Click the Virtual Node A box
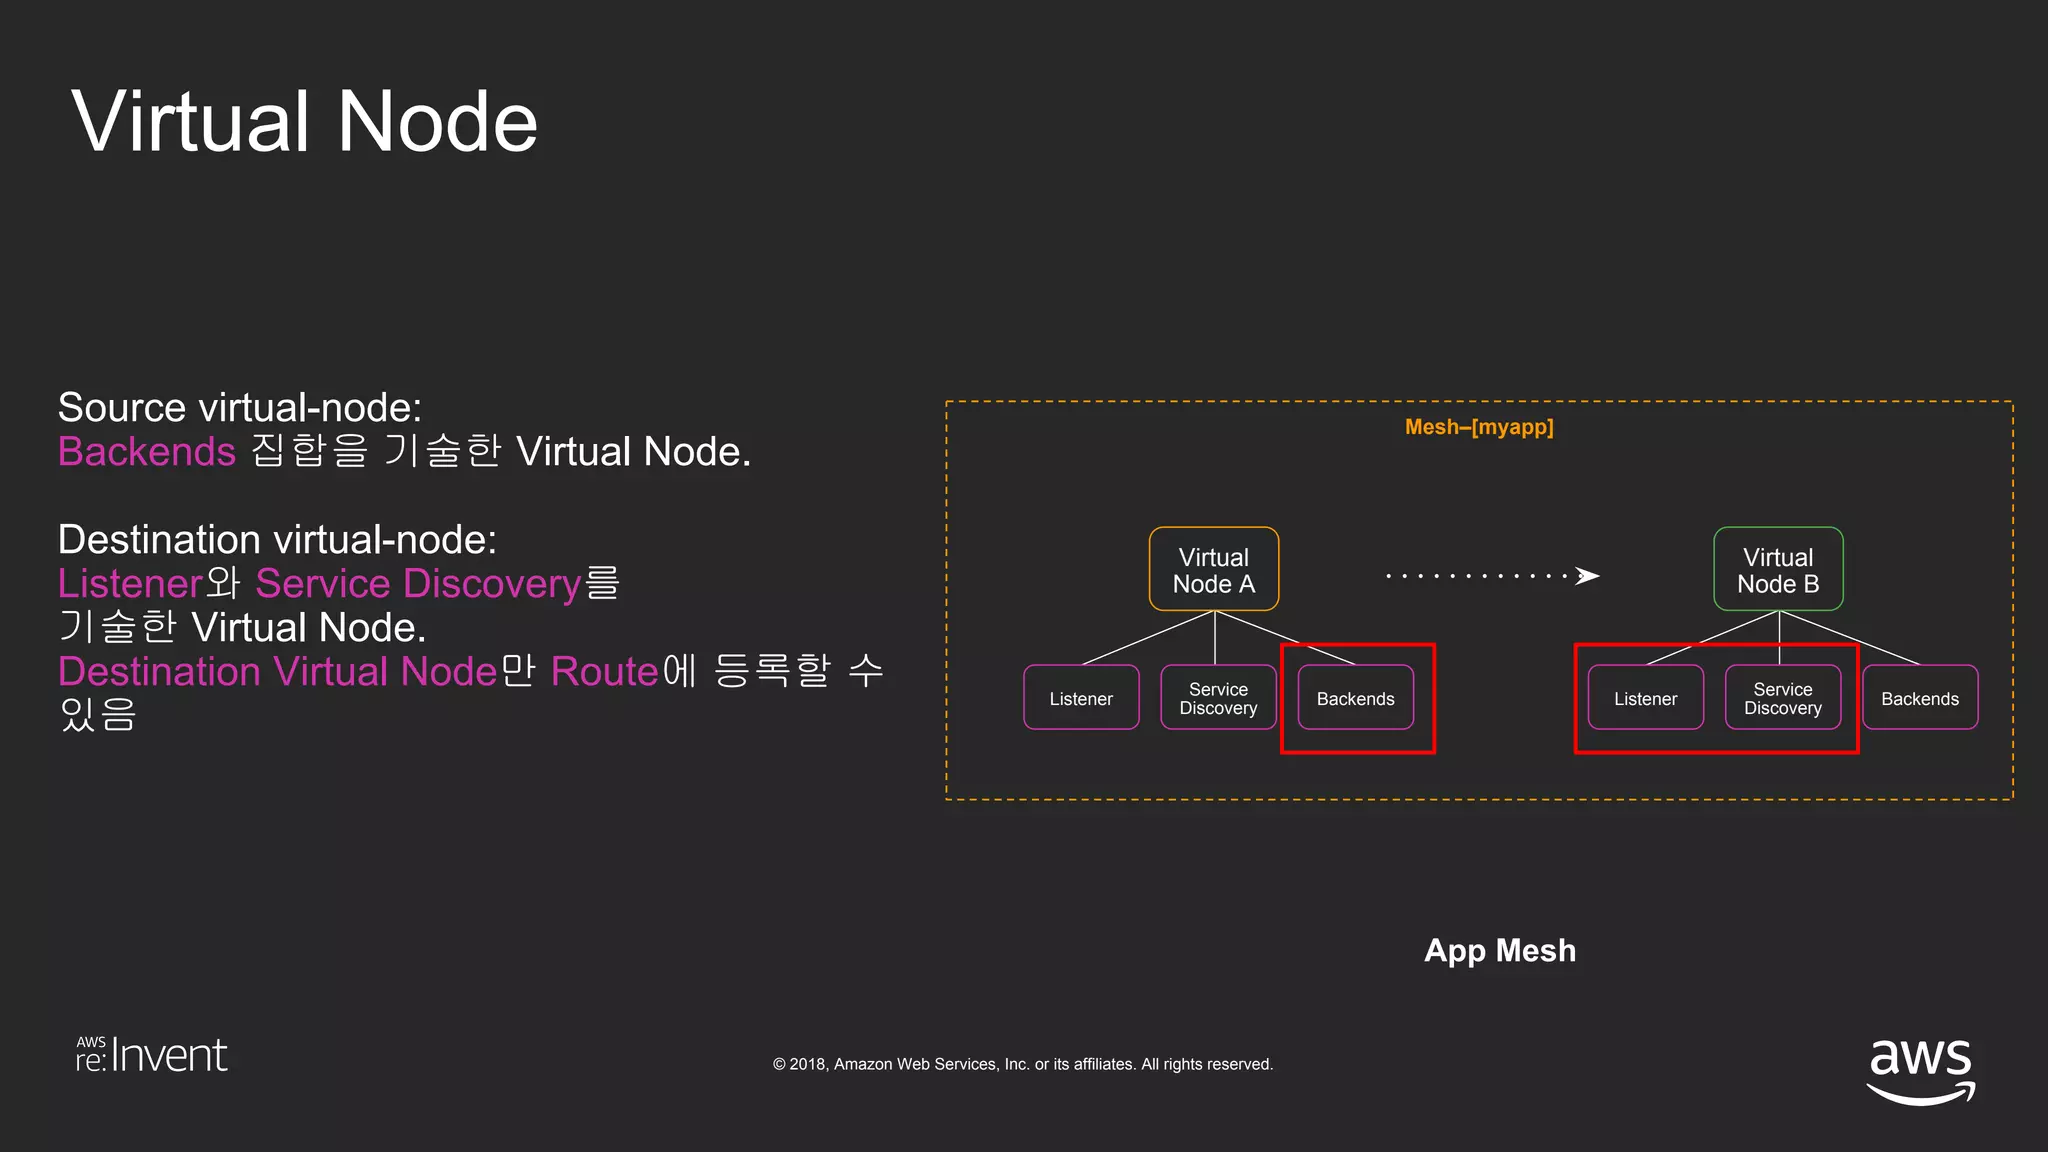The width and height of the screenshot is (2048, 1152). coord(1213,570)
